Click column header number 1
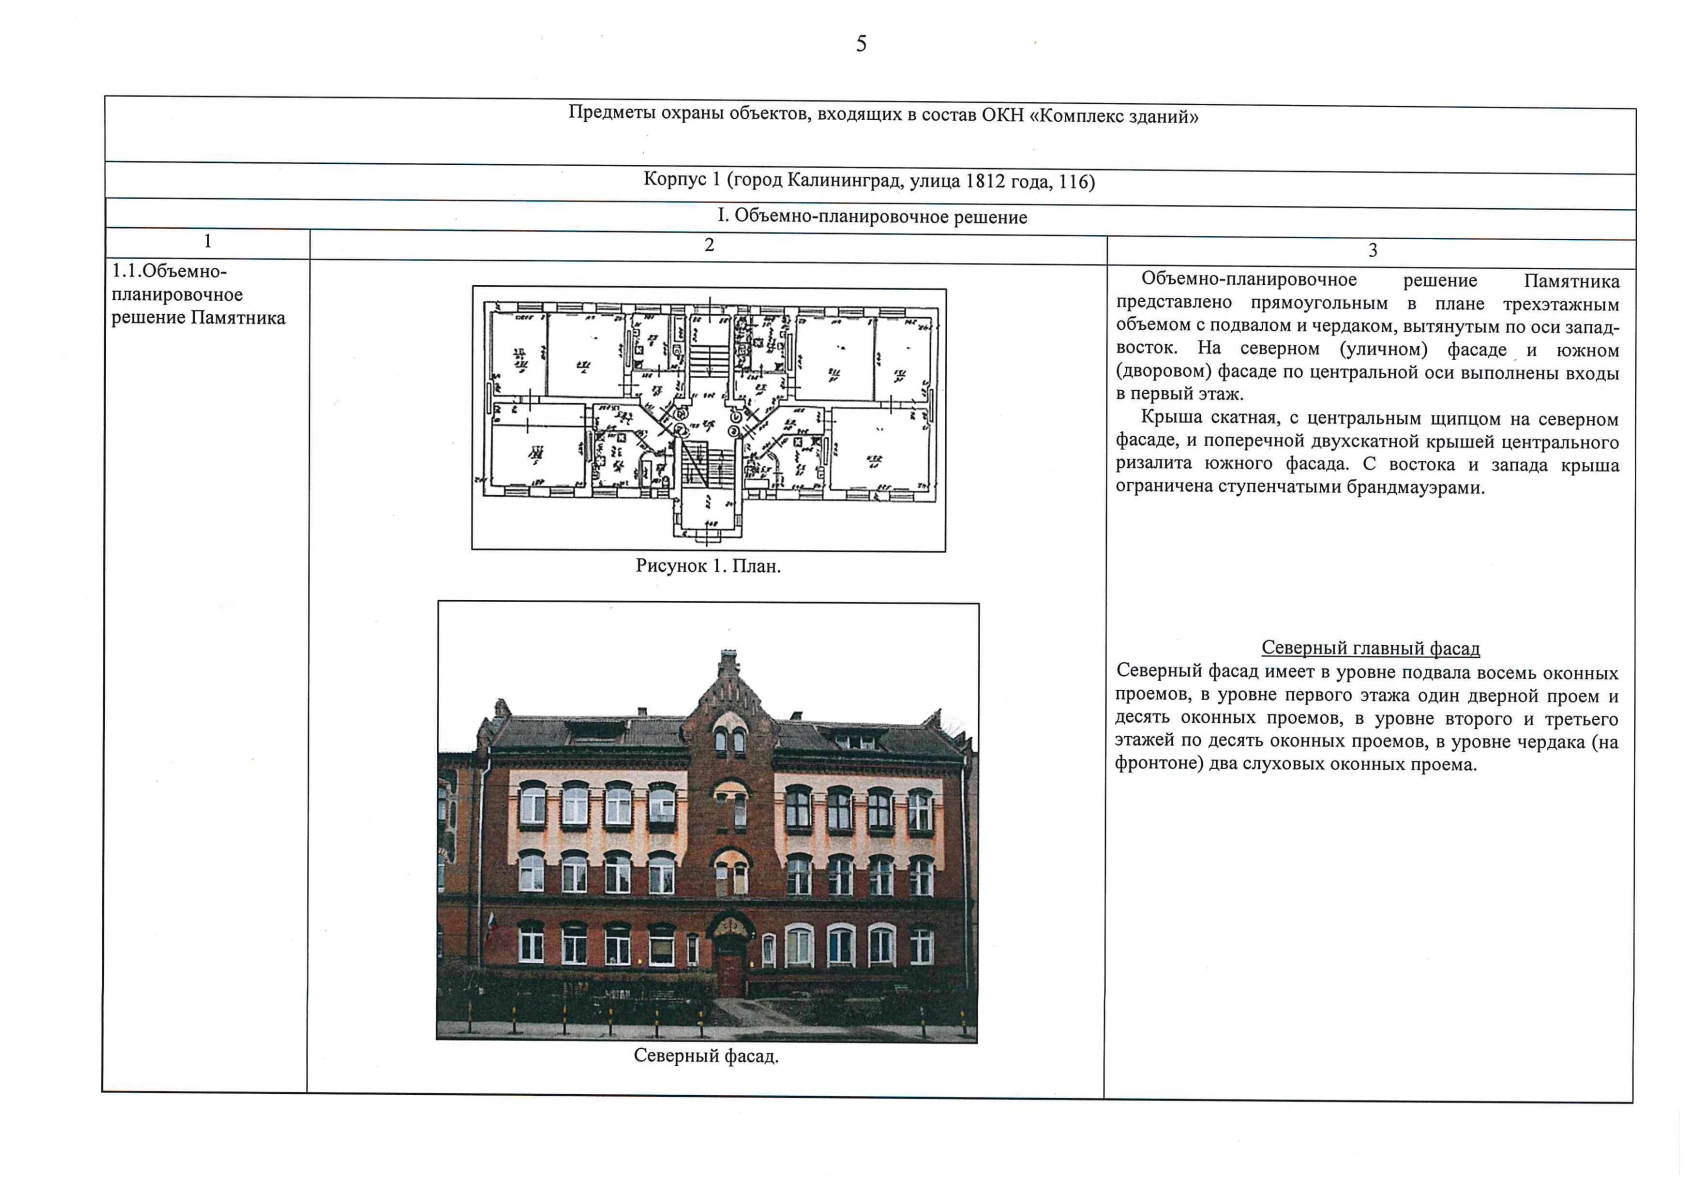 [x=207, y=242]
